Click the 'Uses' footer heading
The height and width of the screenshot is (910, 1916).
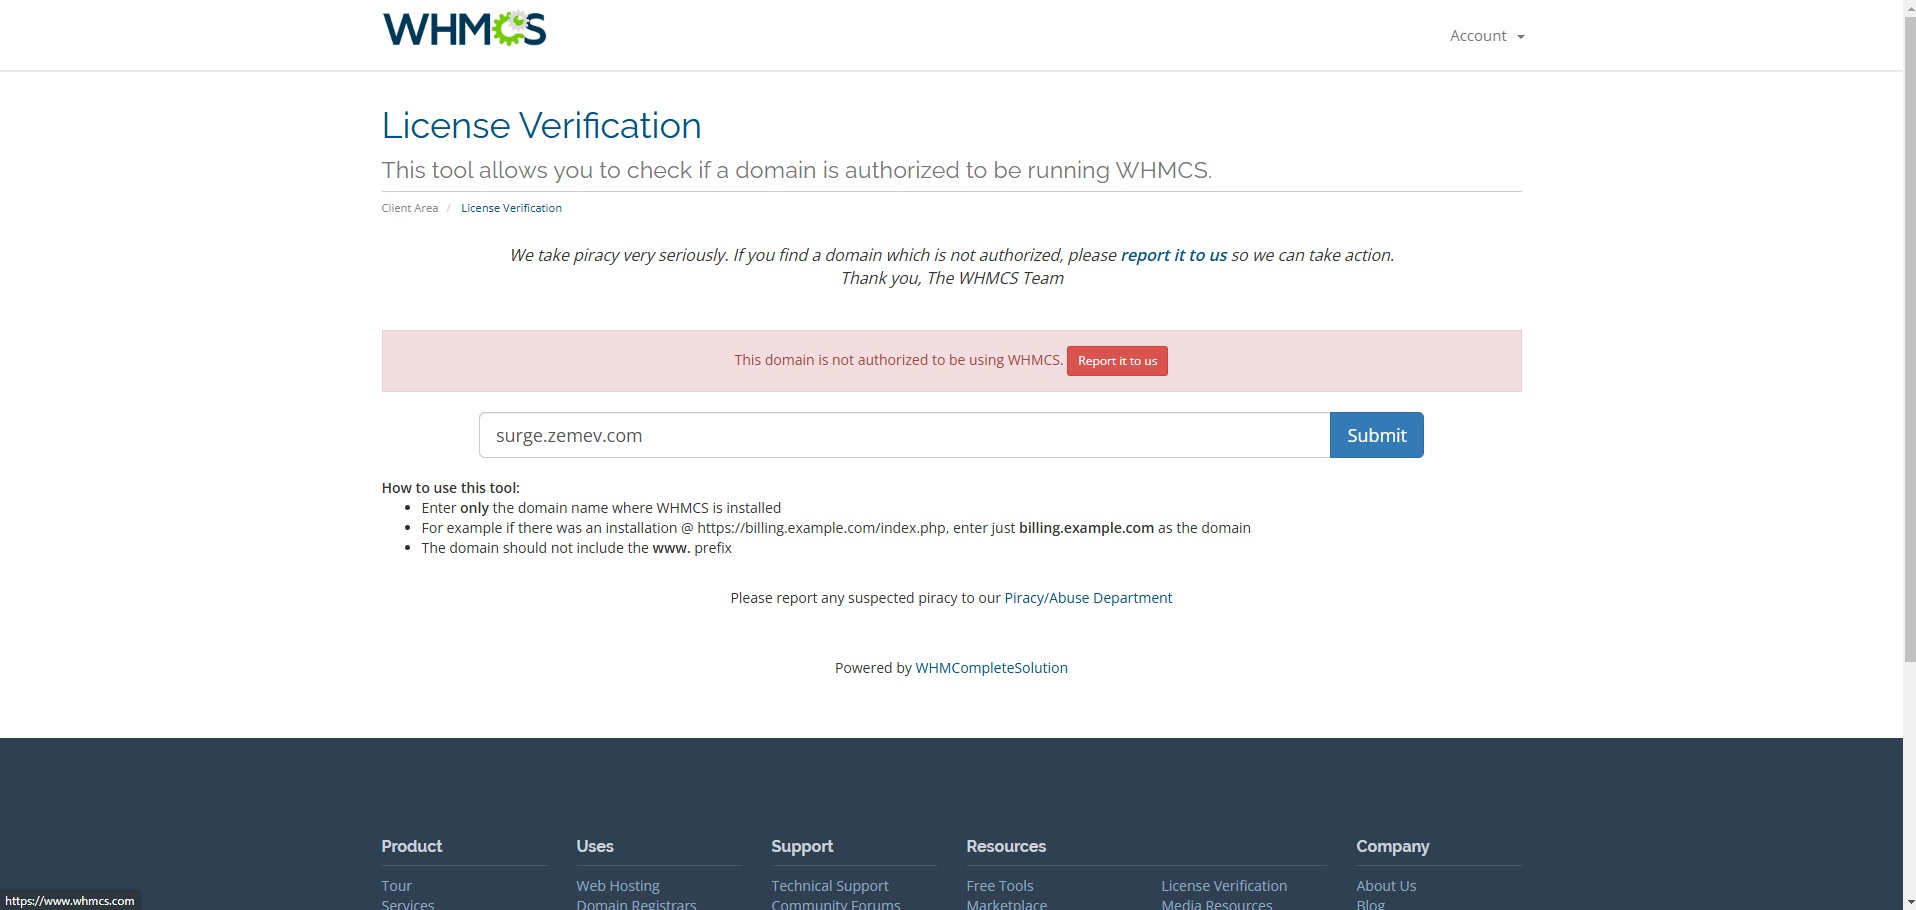point(595,846)
